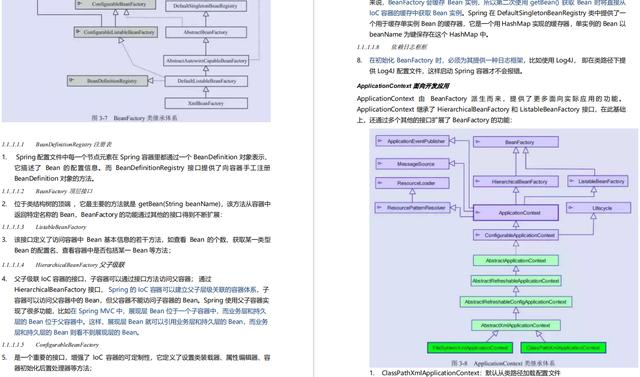Click the line containing 'beanName 为键保存在这个 HashMap 中'

[429, 35]
